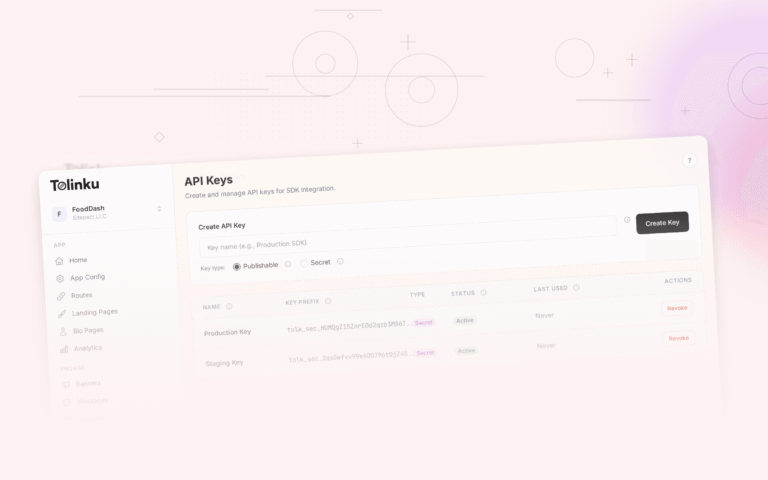Go to App Config in sidebar
768x480 pixels.
pyautogui.click(x=87, y=277)
